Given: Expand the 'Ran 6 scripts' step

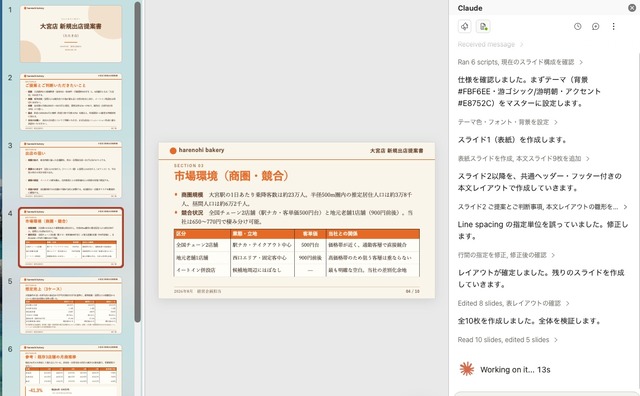Looking at the screenshot, I should point(520,62).
